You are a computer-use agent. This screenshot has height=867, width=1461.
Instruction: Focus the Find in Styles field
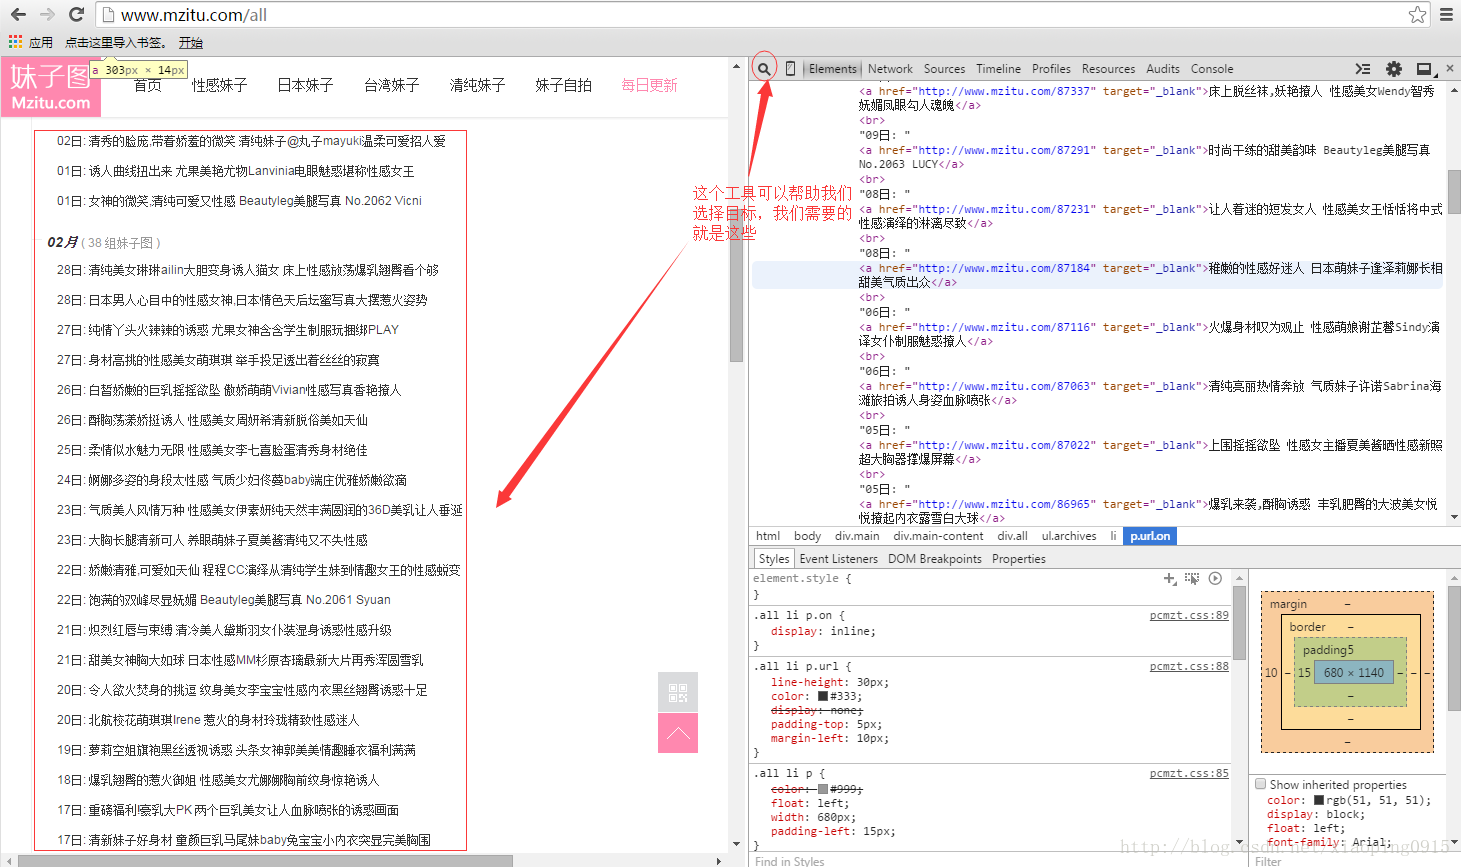(x=990, y=861)
